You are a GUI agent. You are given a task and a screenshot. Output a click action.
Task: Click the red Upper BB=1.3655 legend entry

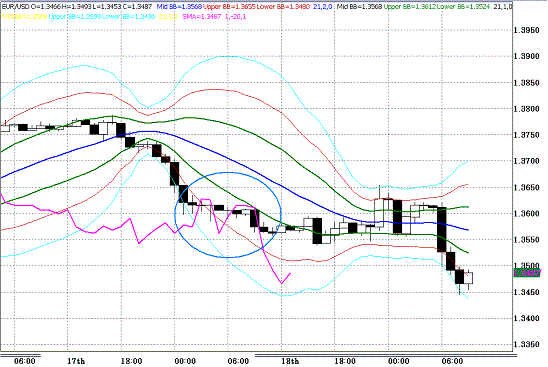point(229,7)
